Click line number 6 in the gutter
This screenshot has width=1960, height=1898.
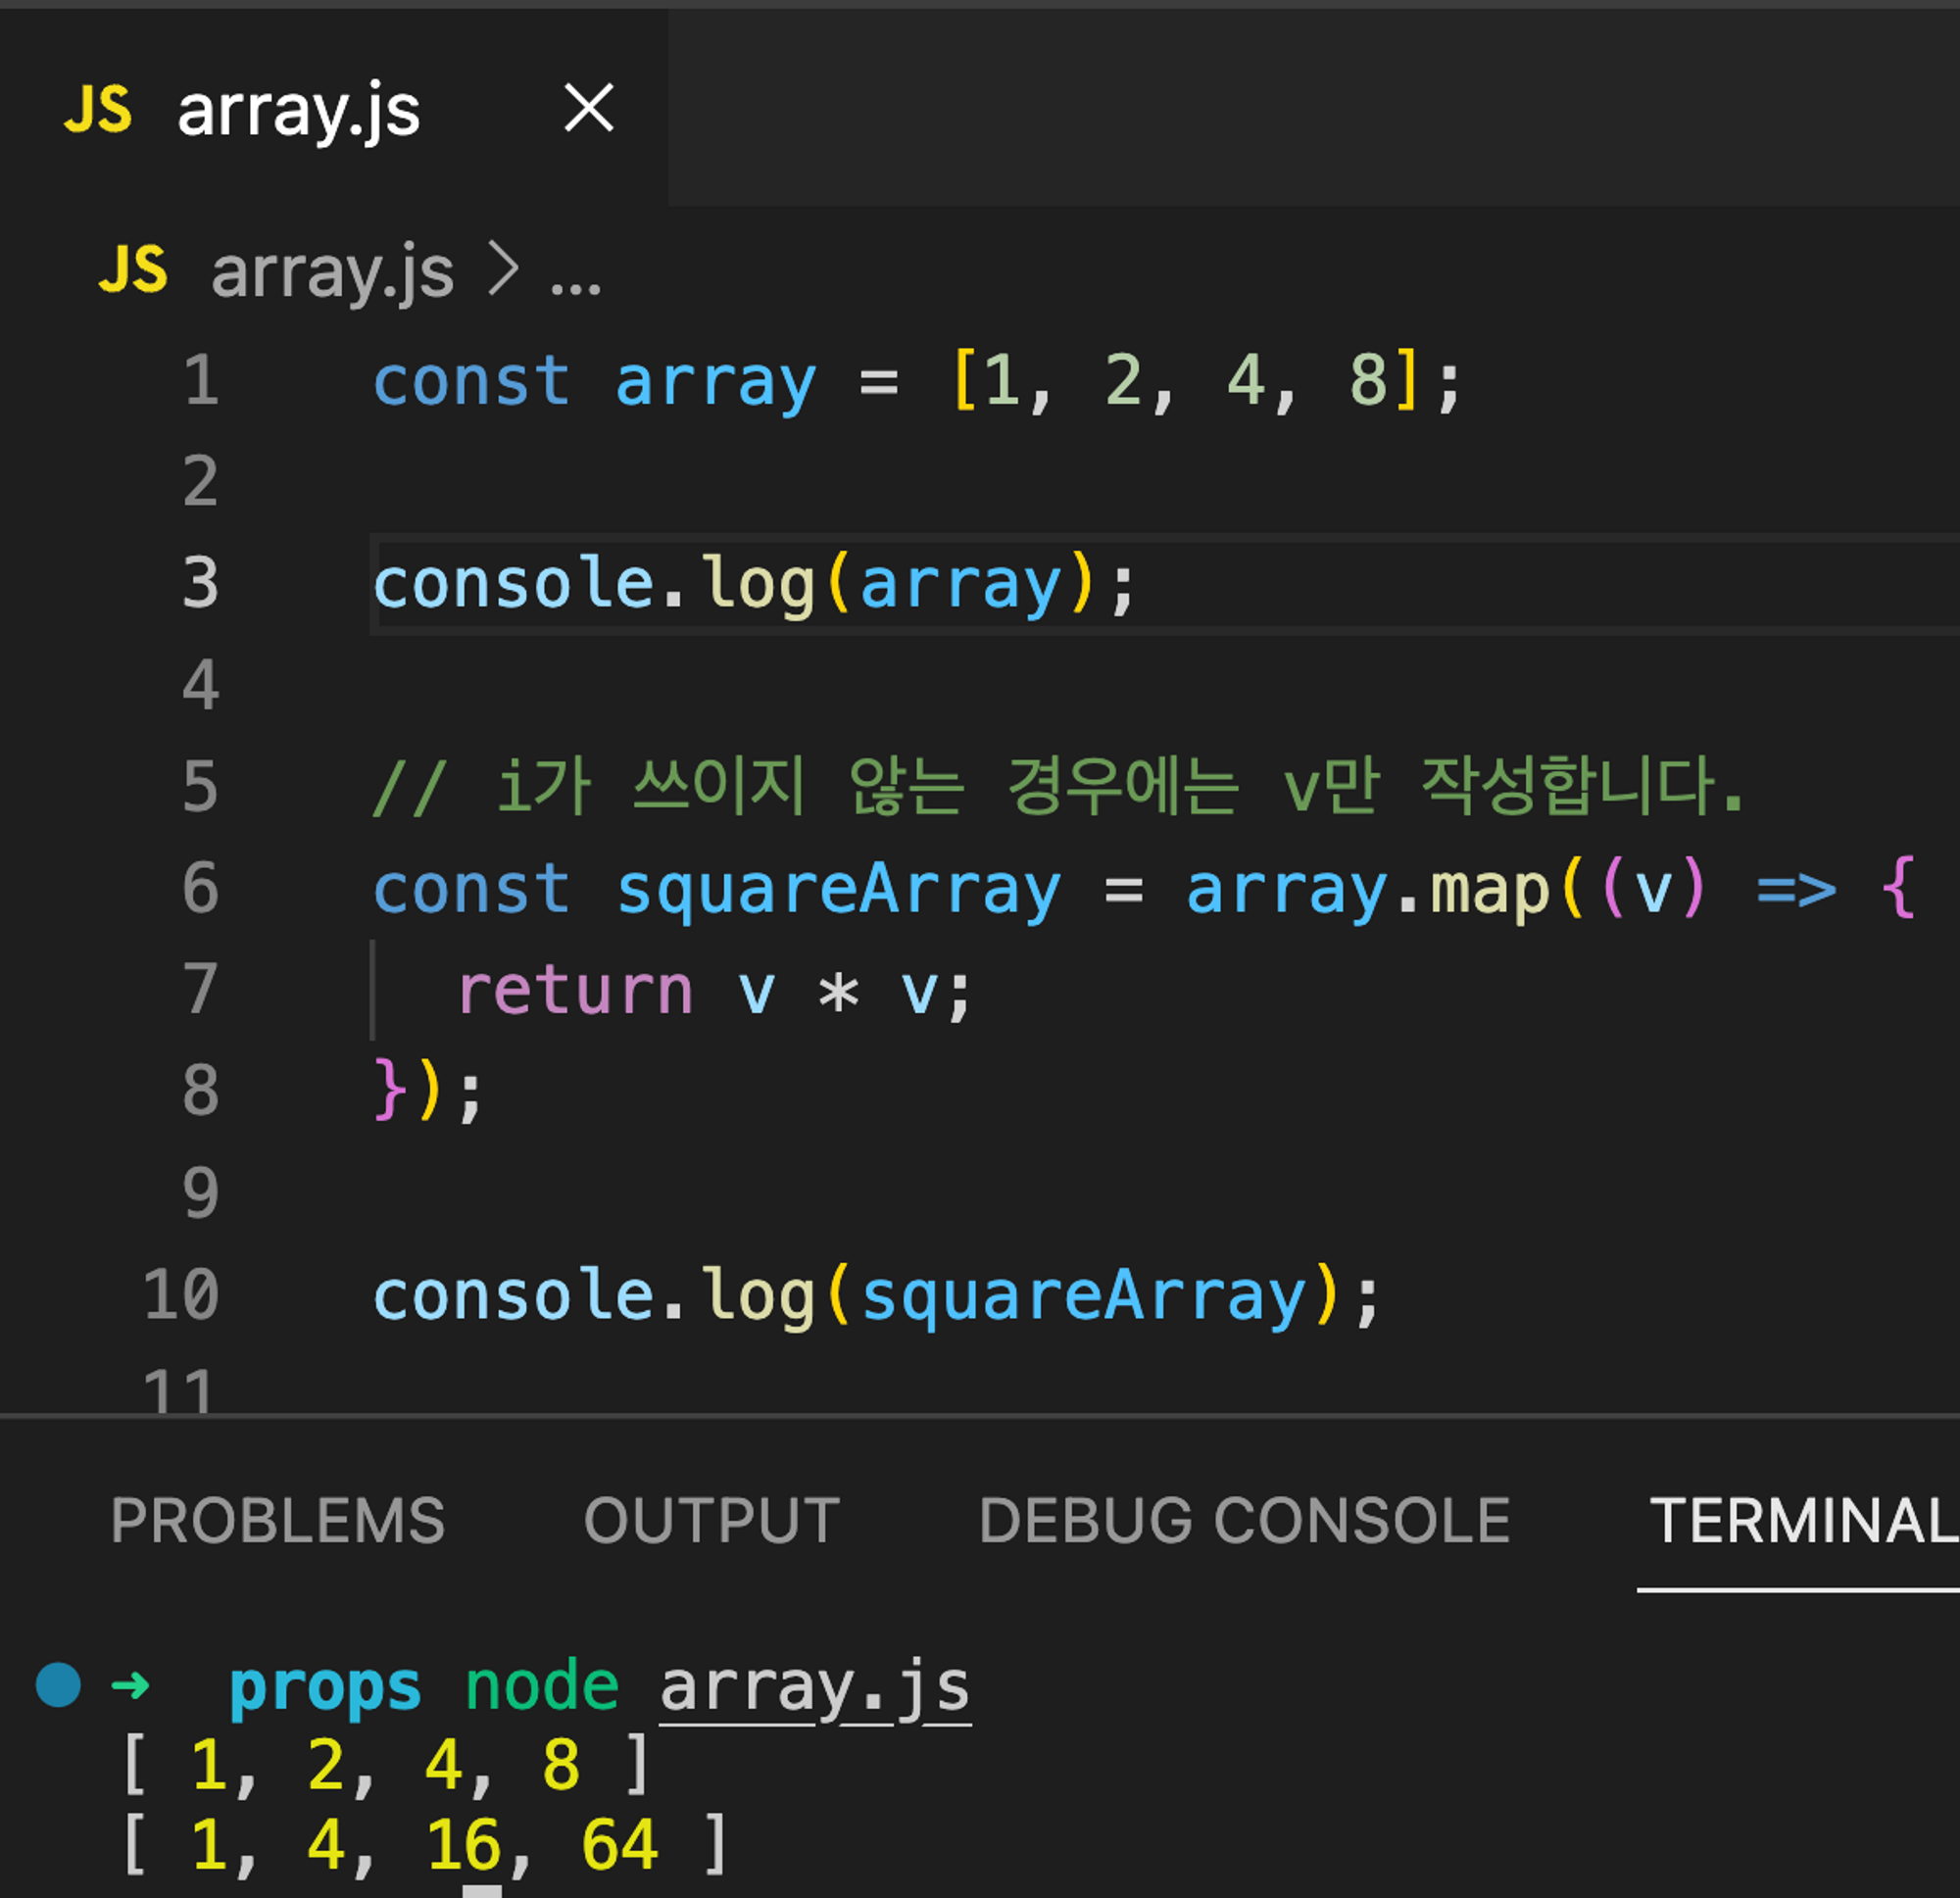coord(201,889)
